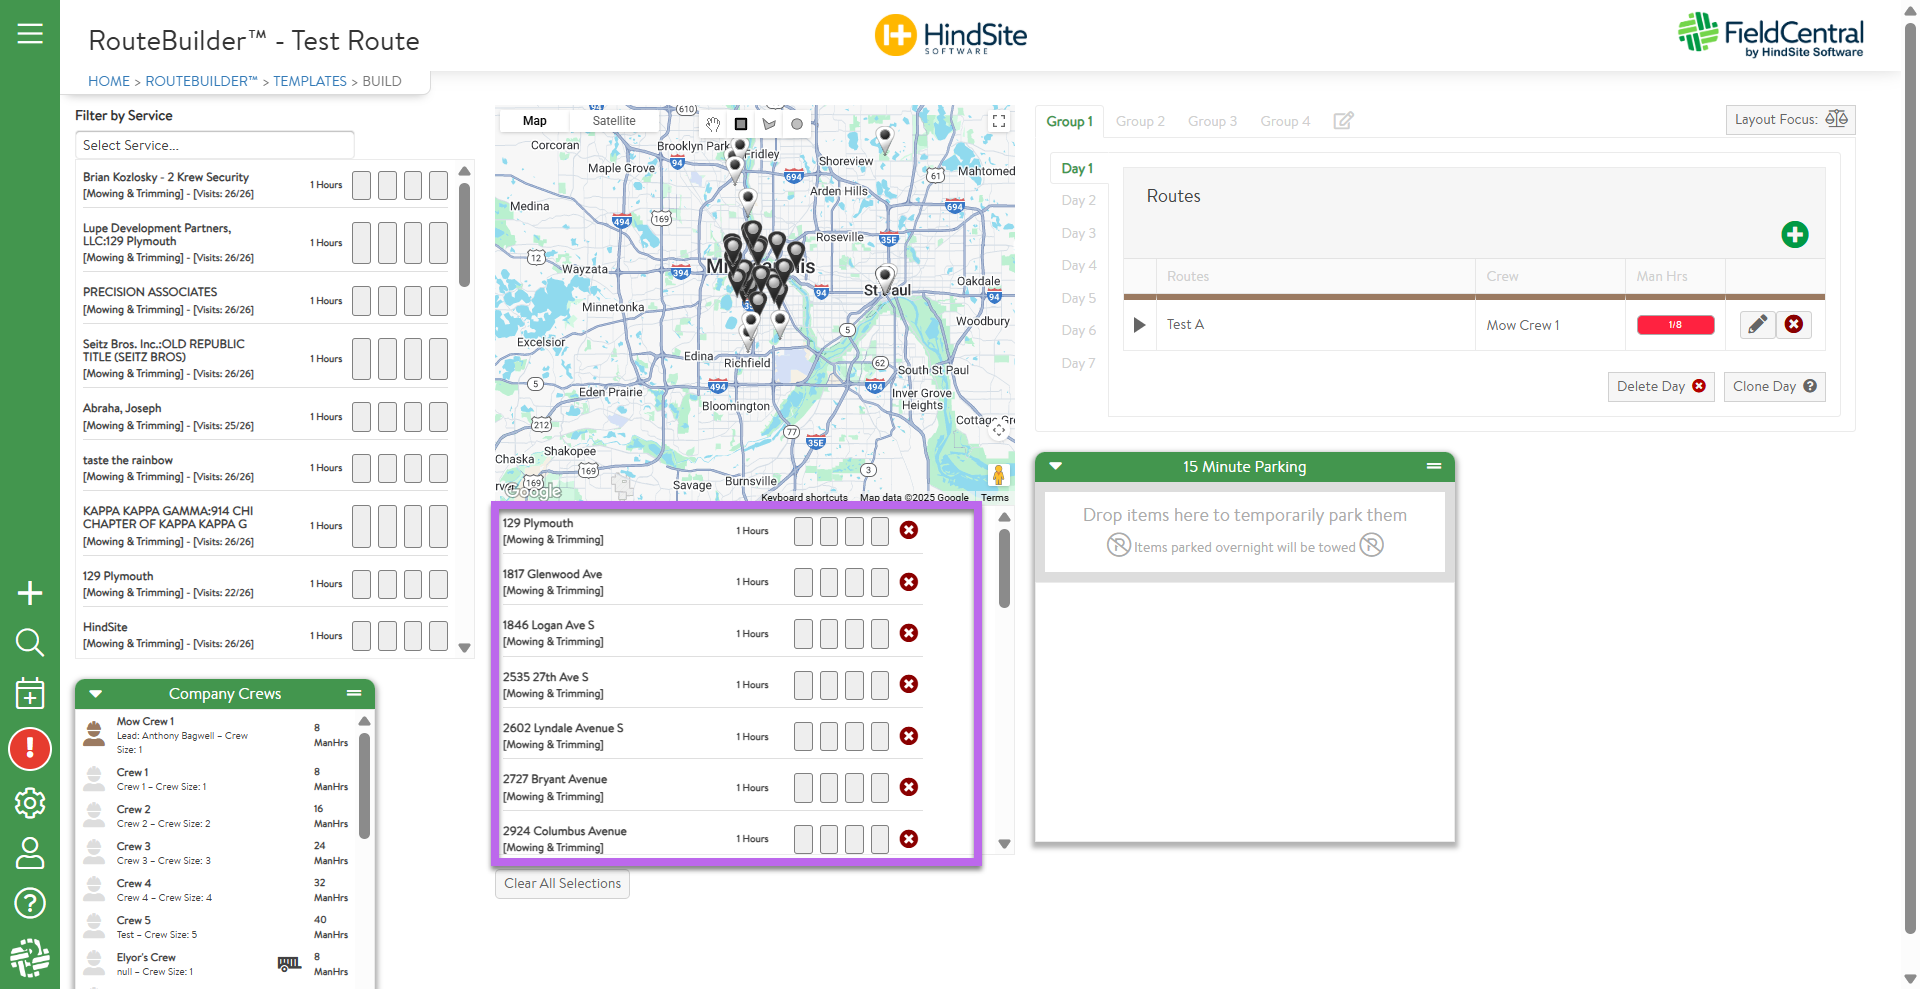Switch to the Group 2 tab
This screenshot has height=989, width=1920.
[1140, 121]
